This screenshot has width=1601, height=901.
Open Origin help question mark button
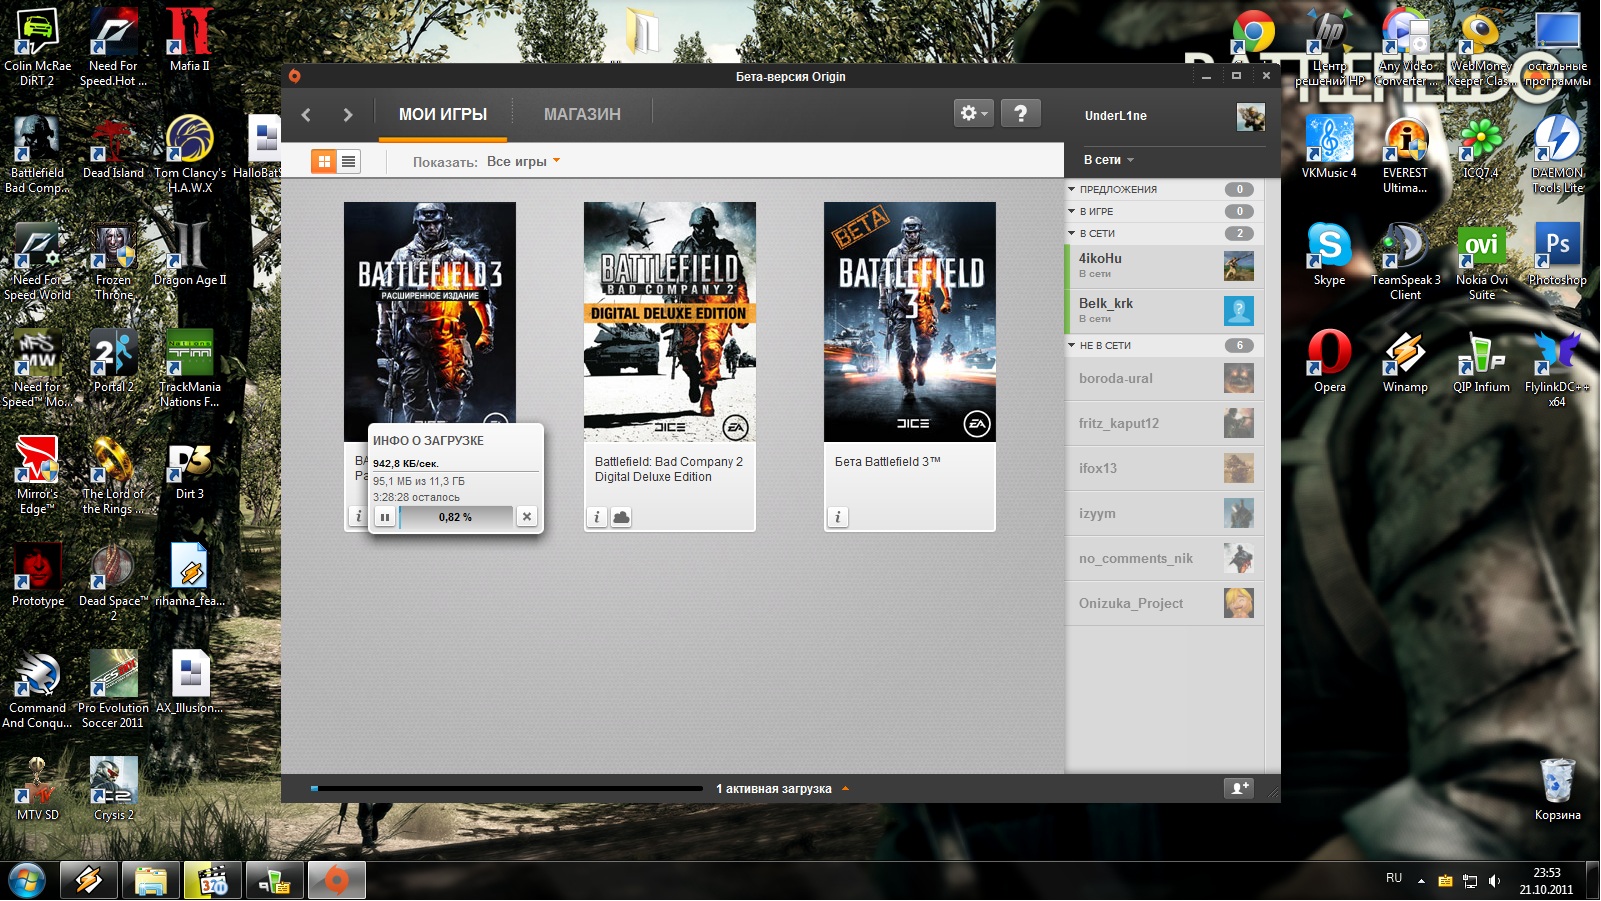tap(1020, 114)
